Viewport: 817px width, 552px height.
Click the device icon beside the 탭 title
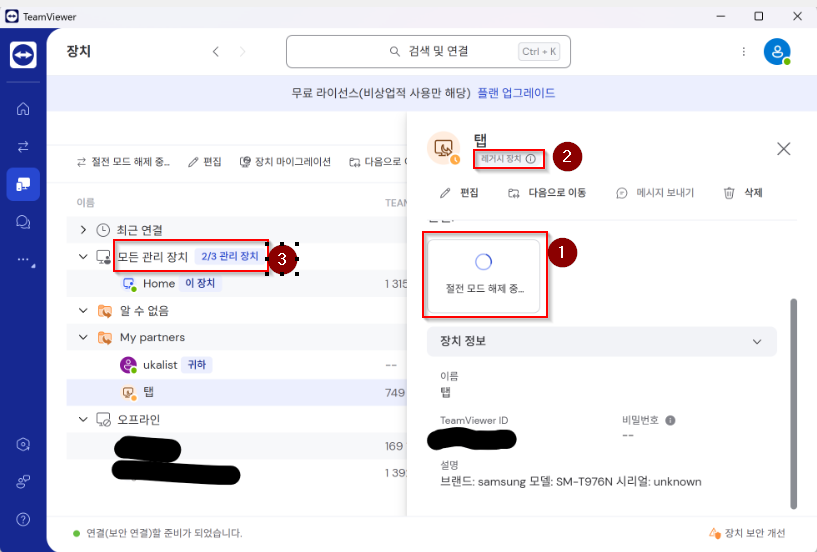click(x=444, y=149)
